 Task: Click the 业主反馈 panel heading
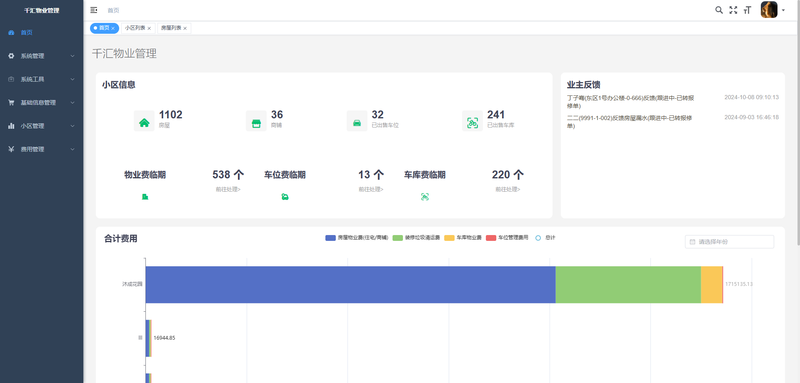[583, 85]
